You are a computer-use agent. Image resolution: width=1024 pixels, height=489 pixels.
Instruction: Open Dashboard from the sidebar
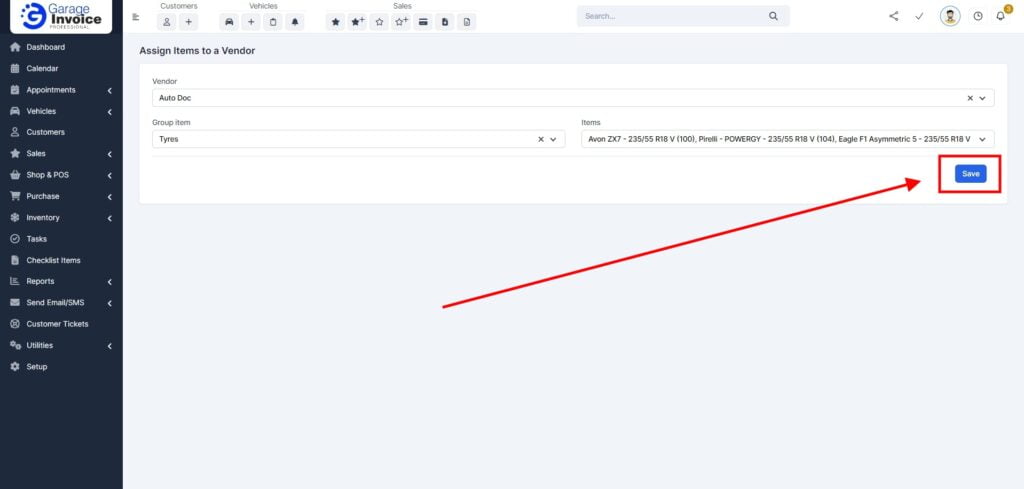[x=45, y=47]
